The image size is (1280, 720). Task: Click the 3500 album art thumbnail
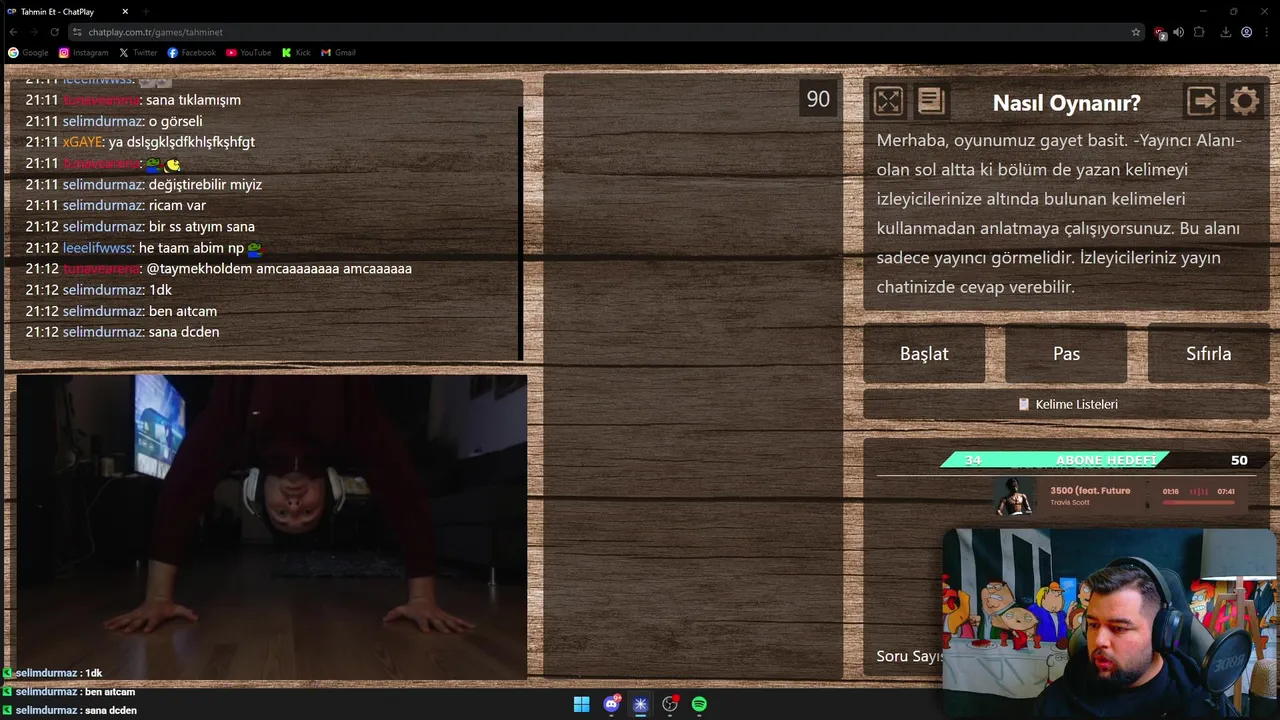(x=1015, y=497)
